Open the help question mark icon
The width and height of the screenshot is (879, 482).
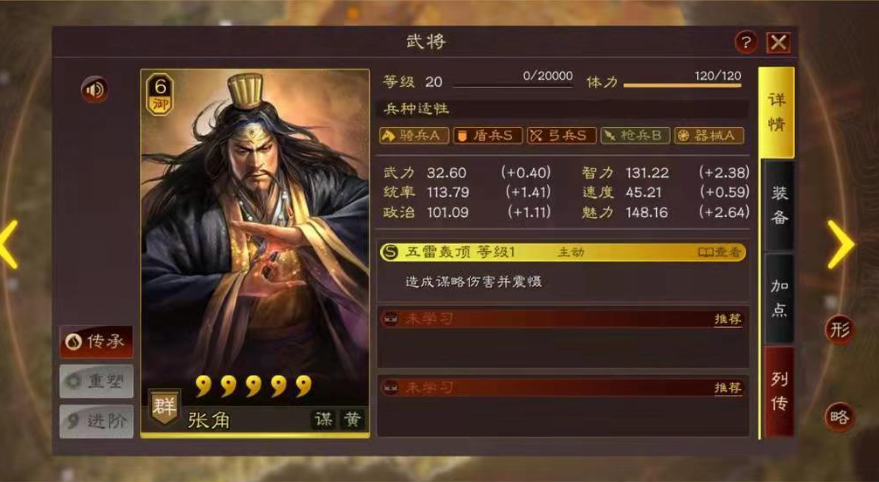pyautogui.click(x=746, y=42)
